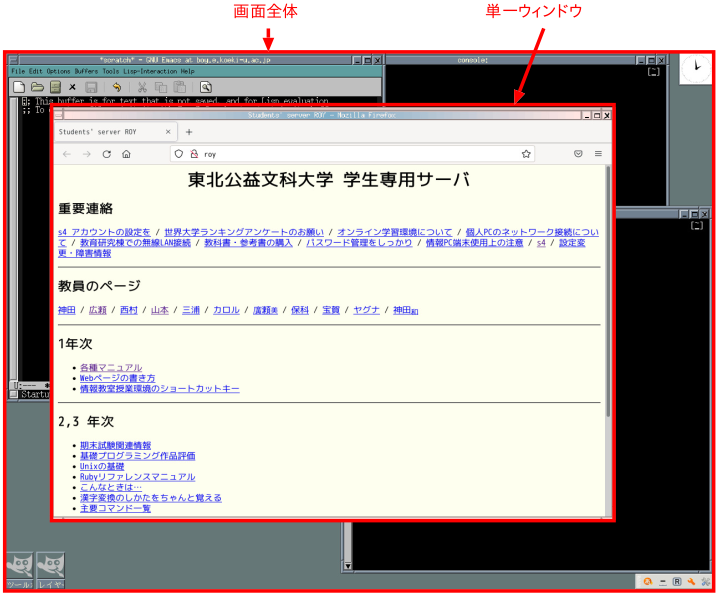Image resolution: width=716 pixels, height=595 pixels.
Task: Open the Emacs File menu
Action: (x=18, y=71)
